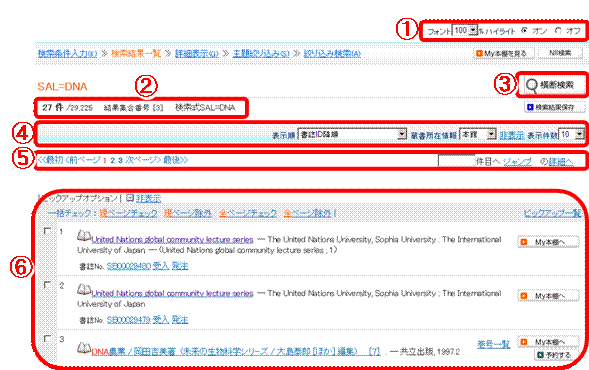Viewport: 589px width, 370px height.
Task: Focus the 件目へ jump number field
Action: click(x=456, y=161)
